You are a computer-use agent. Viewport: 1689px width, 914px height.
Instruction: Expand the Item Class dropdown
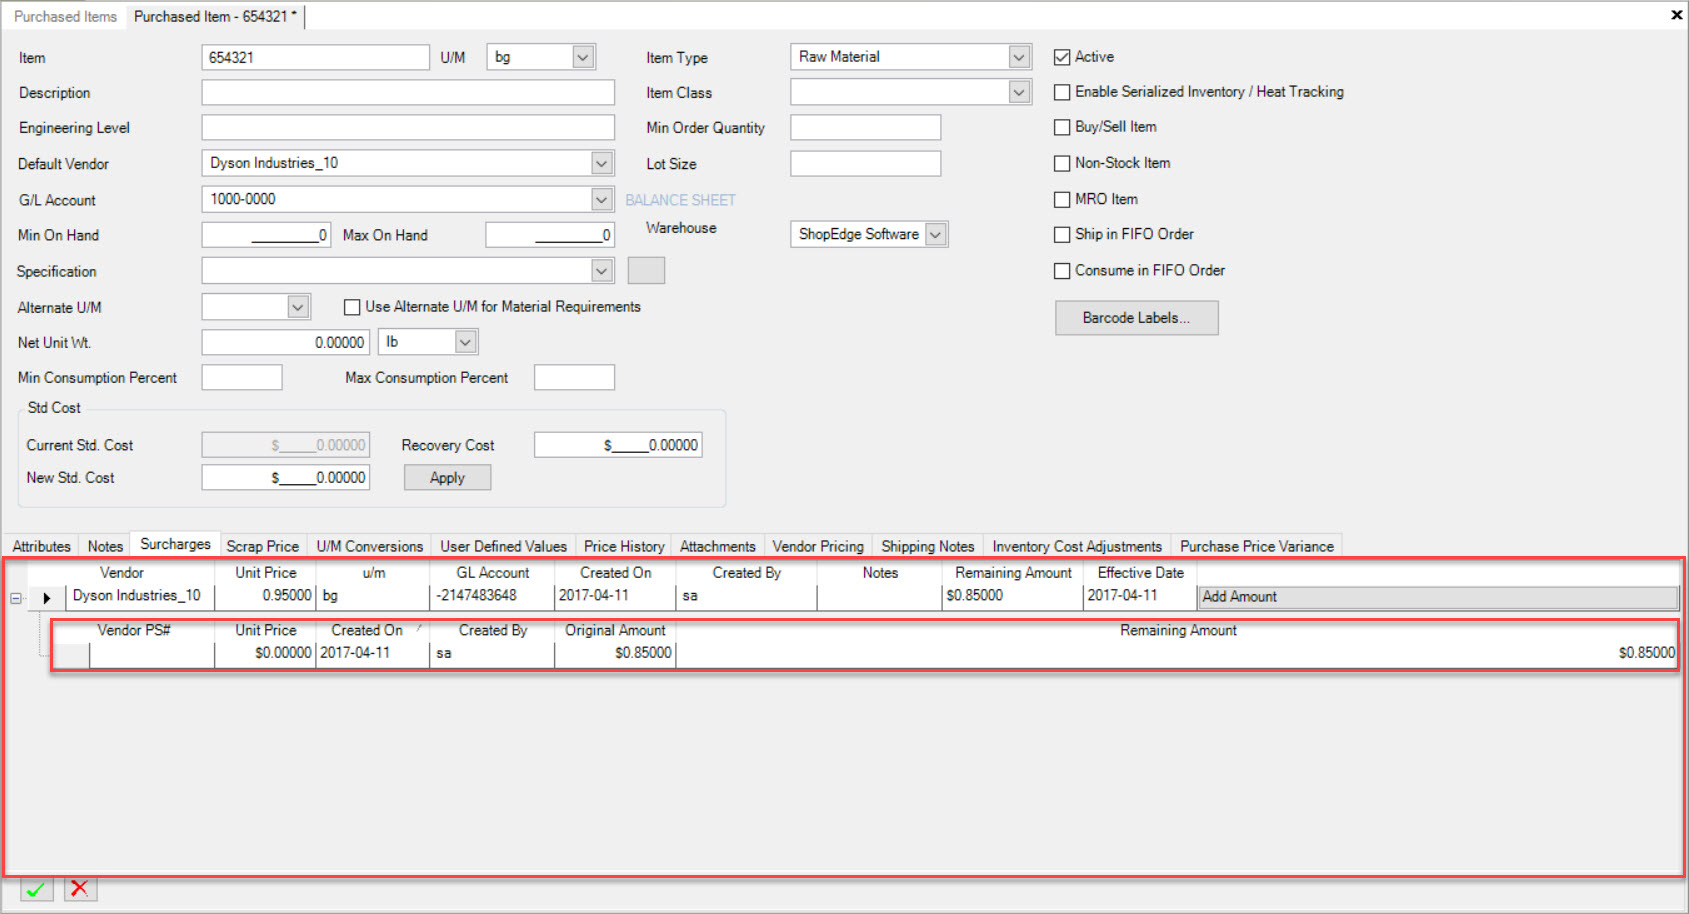pyautogui.click(x=1019, y=92)
